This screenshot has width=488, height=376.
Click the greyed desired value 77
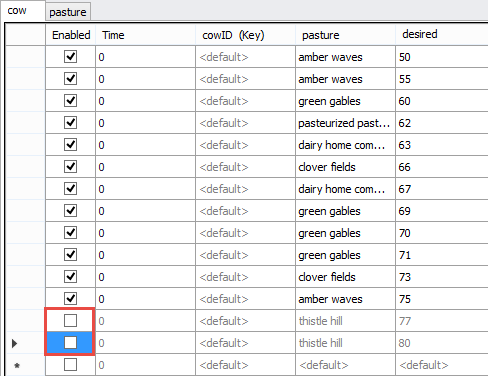[x=405, y=321]
